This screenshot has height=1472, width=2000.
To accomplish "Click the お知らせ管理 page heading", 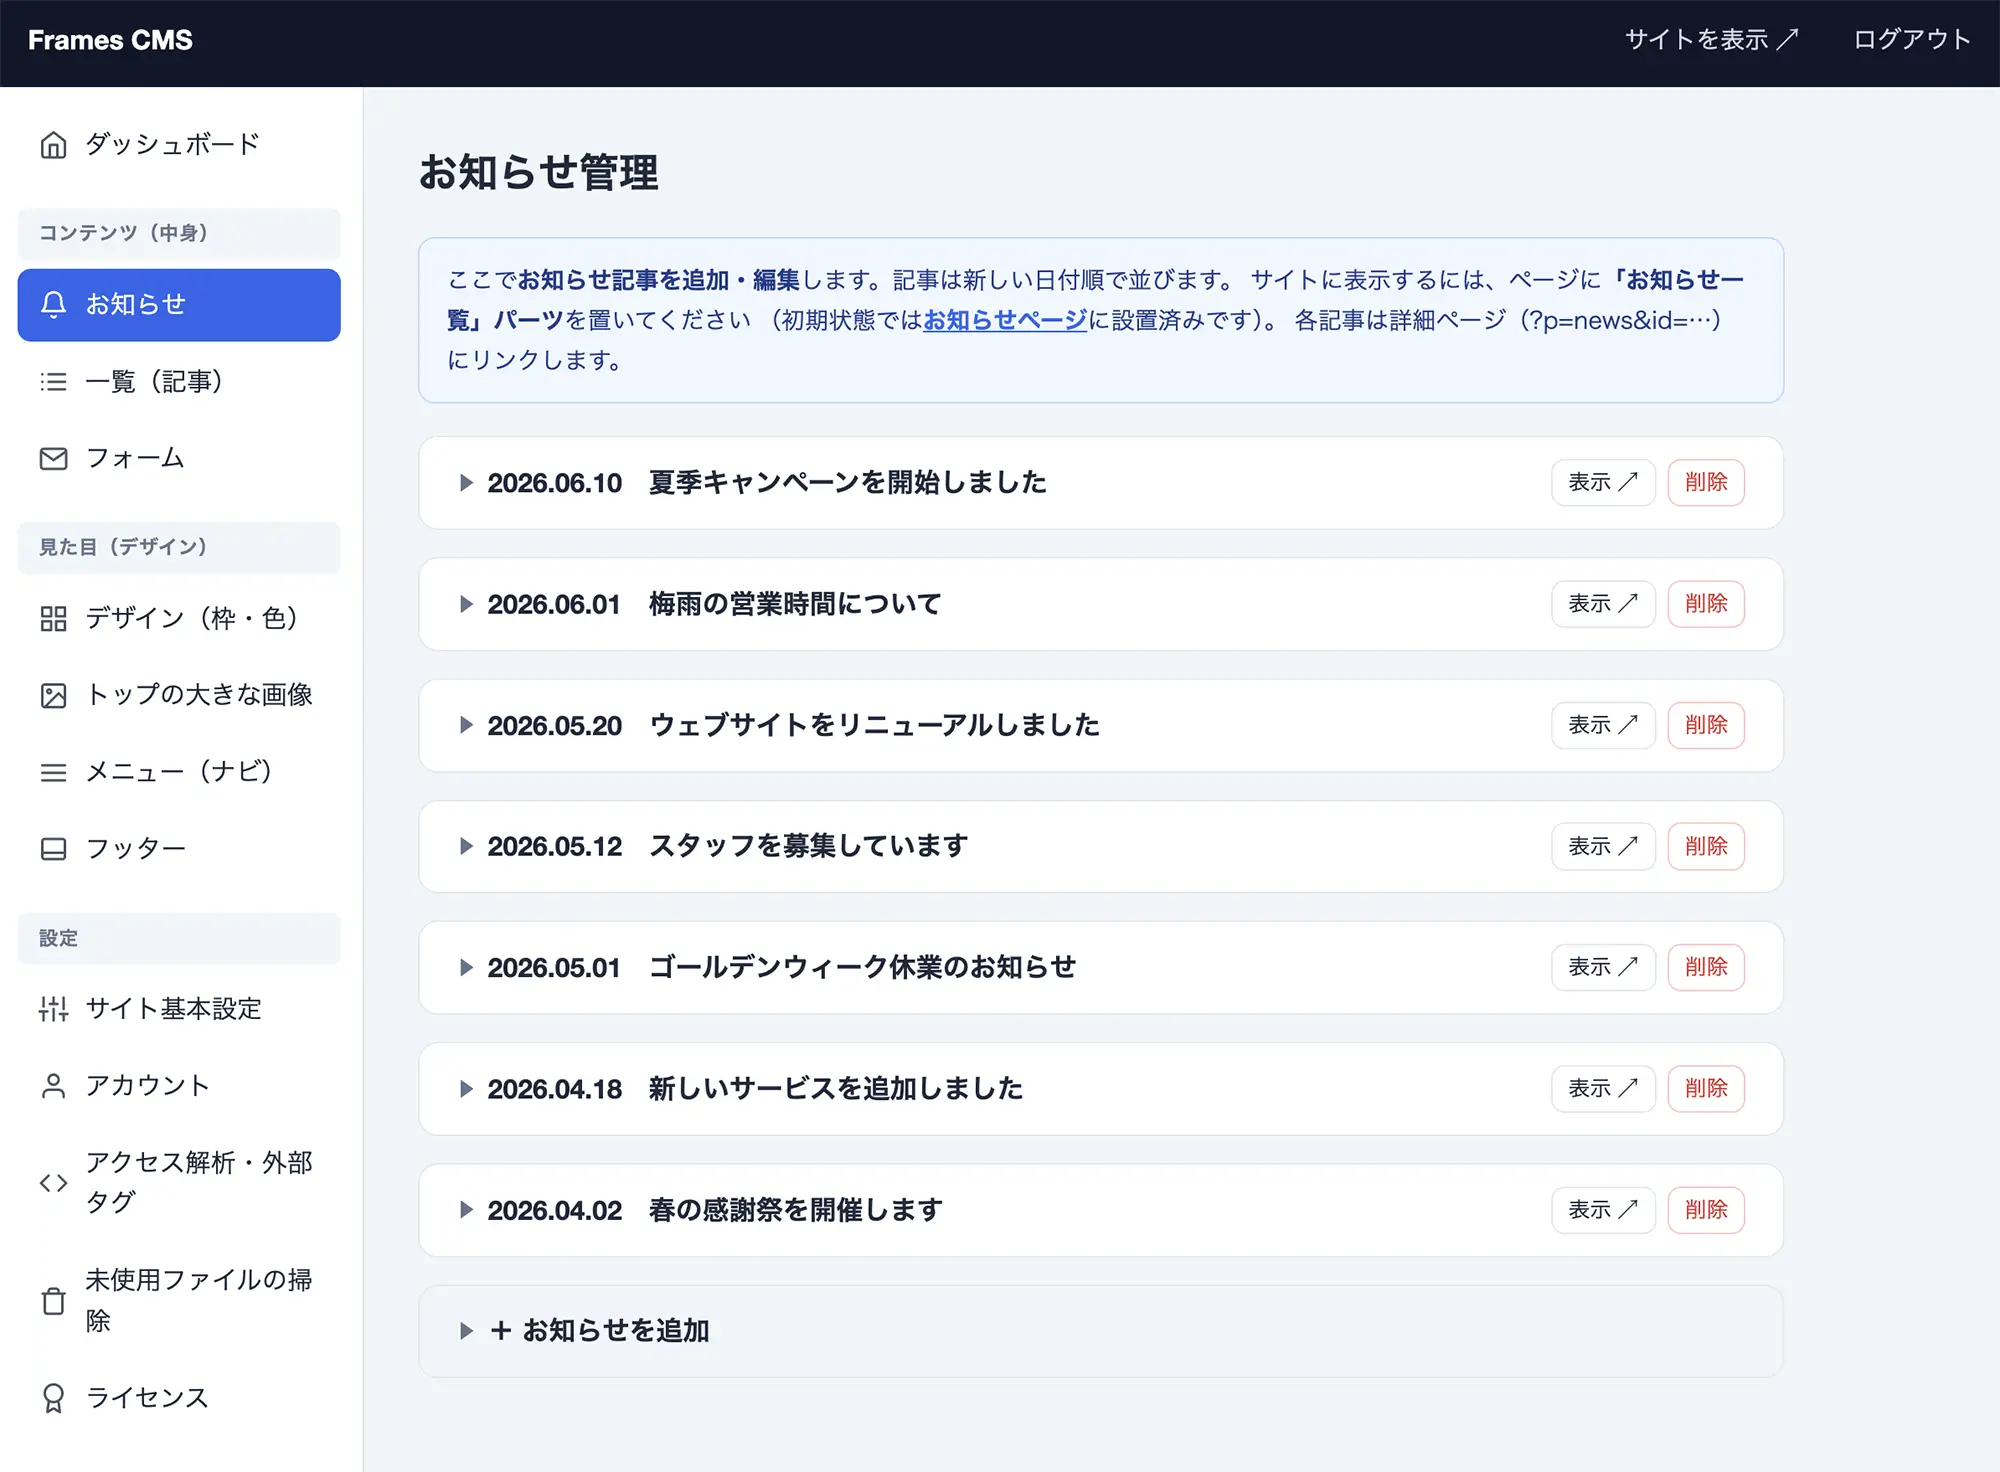I will click(x=539, y=172).
